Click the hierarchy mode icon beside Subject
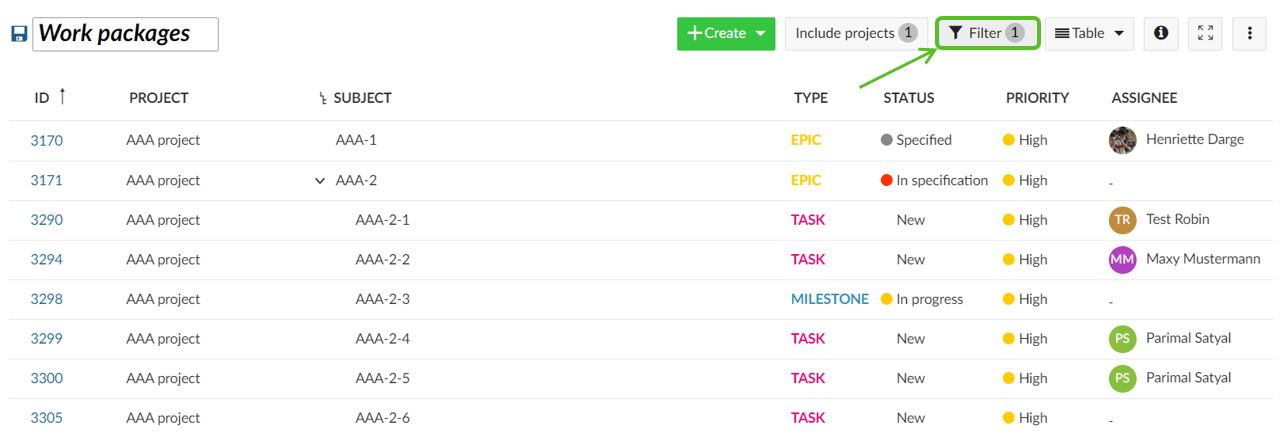Viewport: 1280px width, 446px height. (x=322, y=99)
